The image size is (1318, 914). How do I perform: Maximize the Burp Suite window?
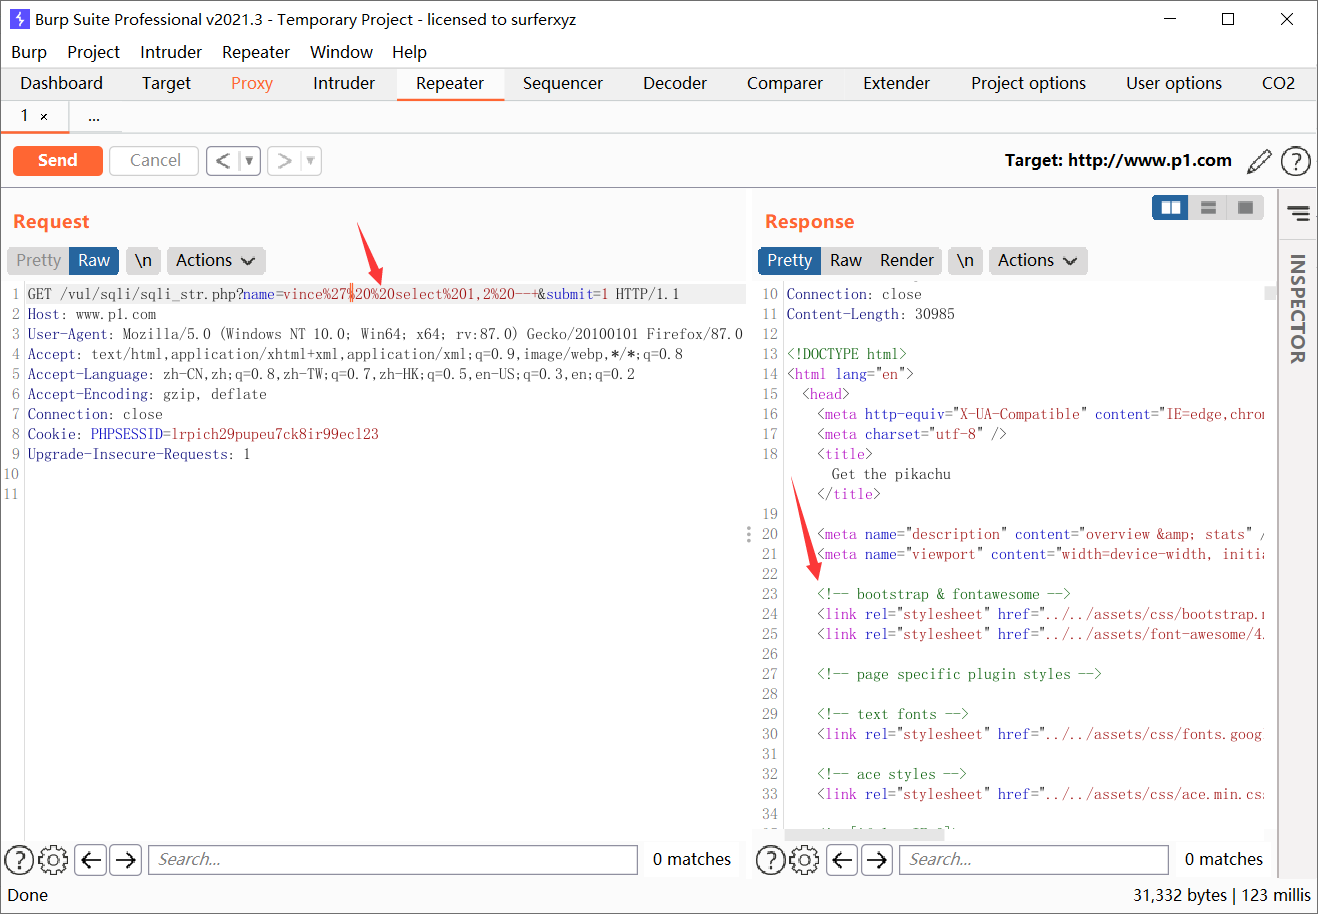tap(1228, 19)
